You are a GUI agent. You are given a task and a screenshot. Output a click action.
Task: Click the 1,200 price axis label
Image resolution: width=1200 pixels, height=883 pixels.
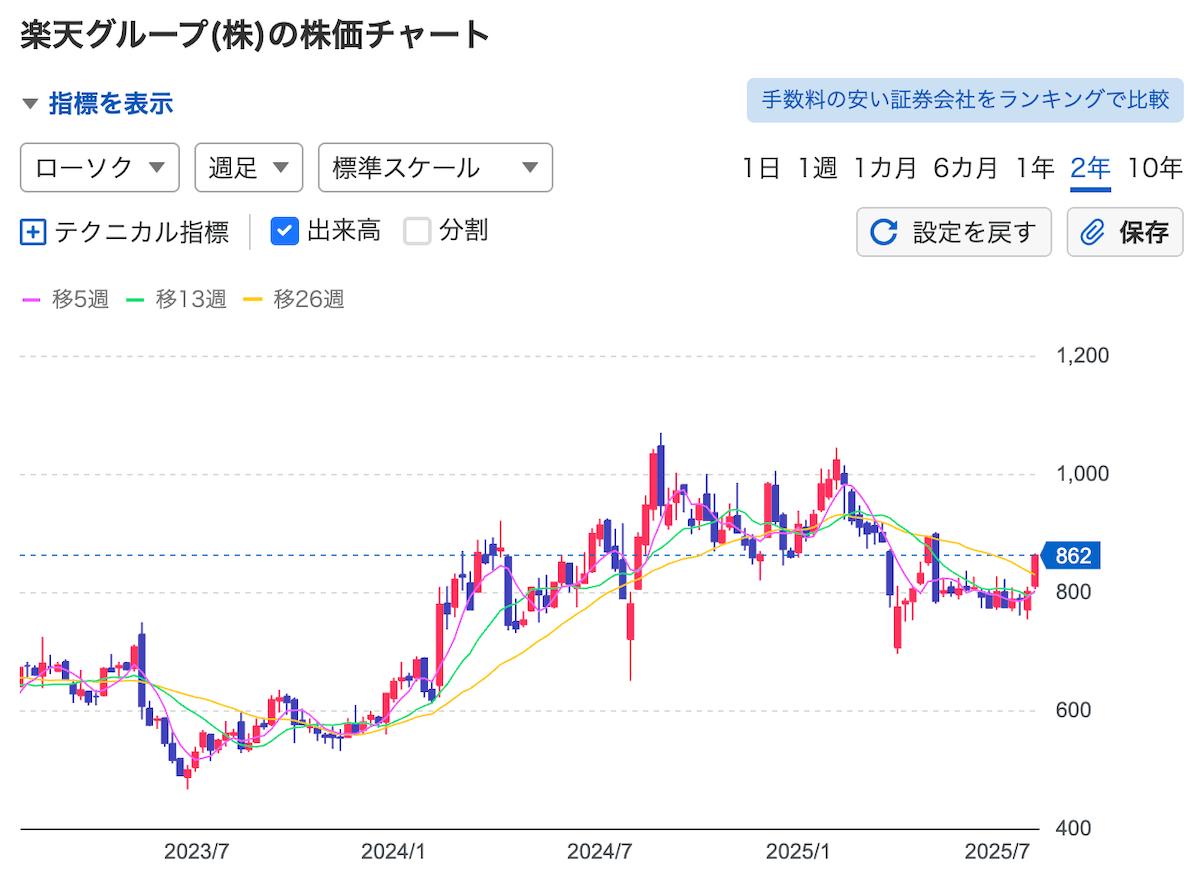point(1082,356)
